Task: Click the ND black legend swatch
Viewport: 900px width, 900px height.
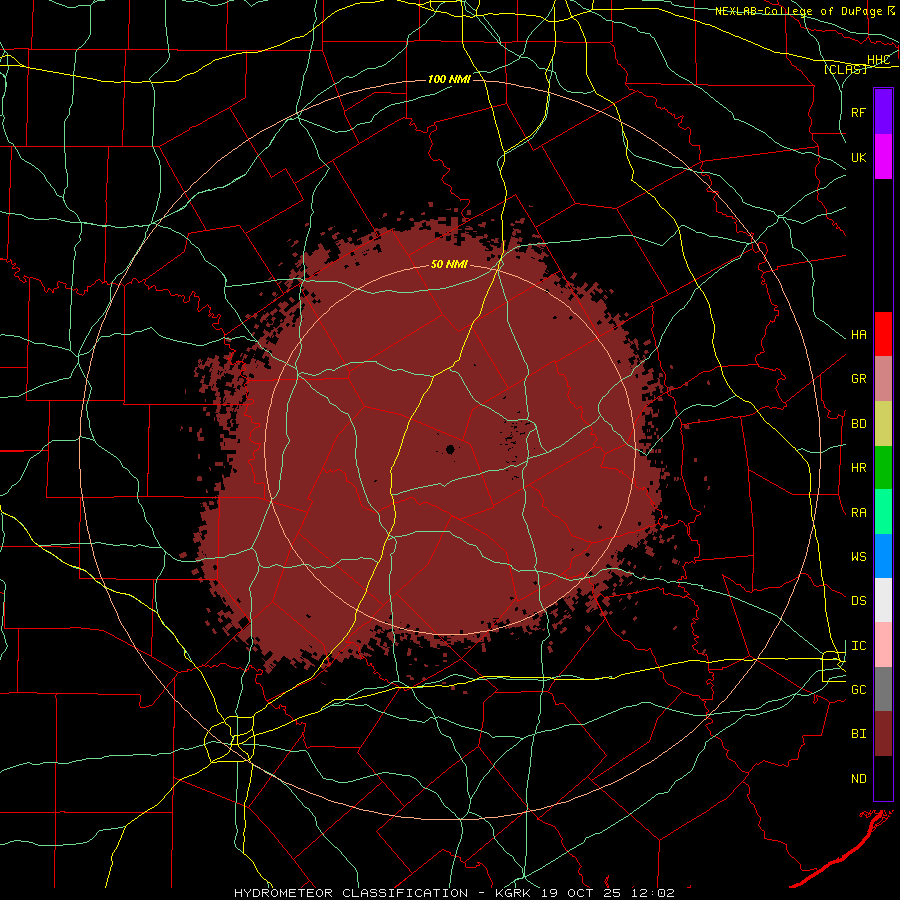Action: point(883,778)
